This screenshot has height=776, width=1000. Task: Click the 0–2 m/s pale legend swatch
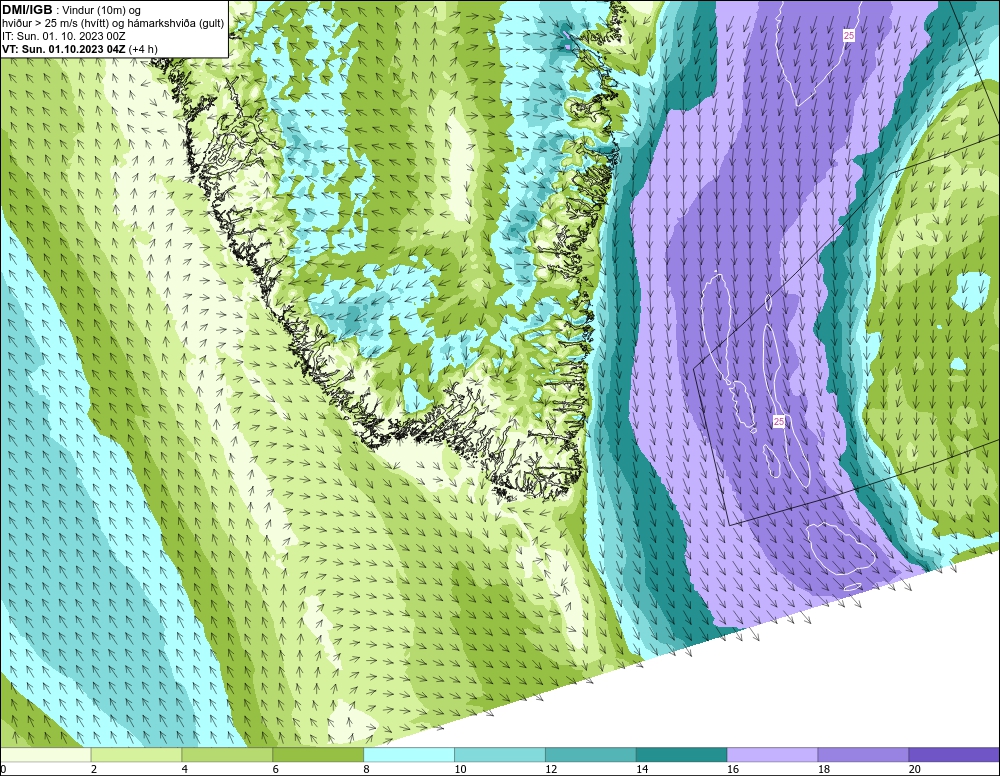45,755
